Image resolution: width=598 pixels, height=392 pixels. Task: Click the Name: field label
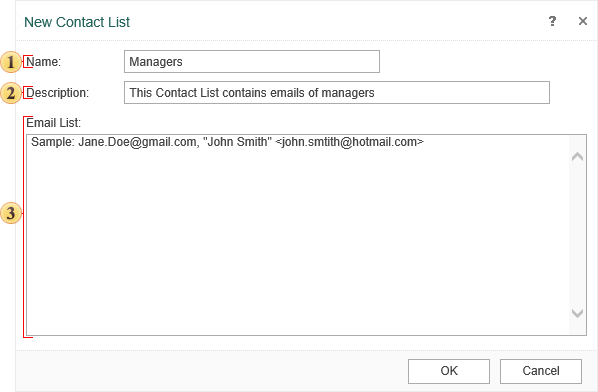coord(43,62)
